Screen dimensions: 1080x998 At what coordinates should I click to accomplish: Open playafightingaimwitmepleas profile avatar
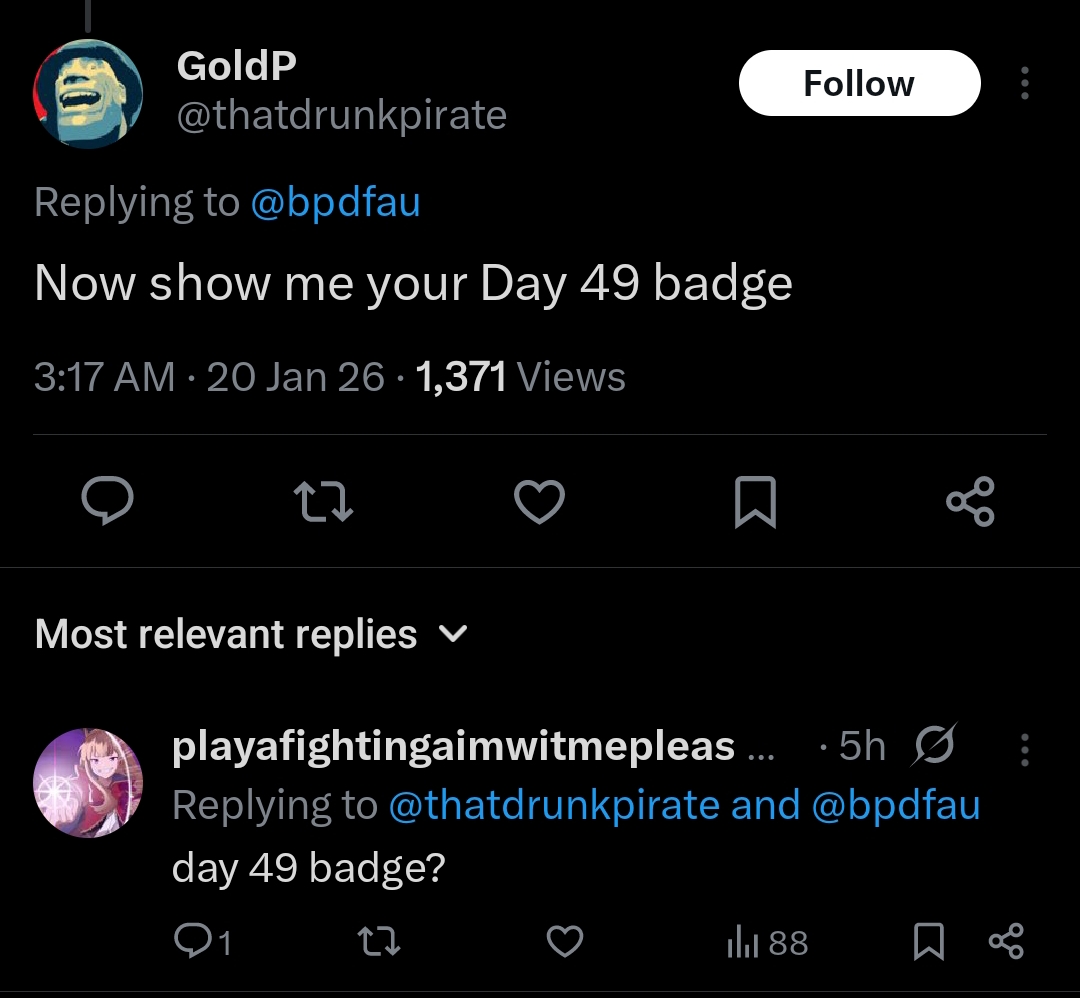[x=88, y=782]
